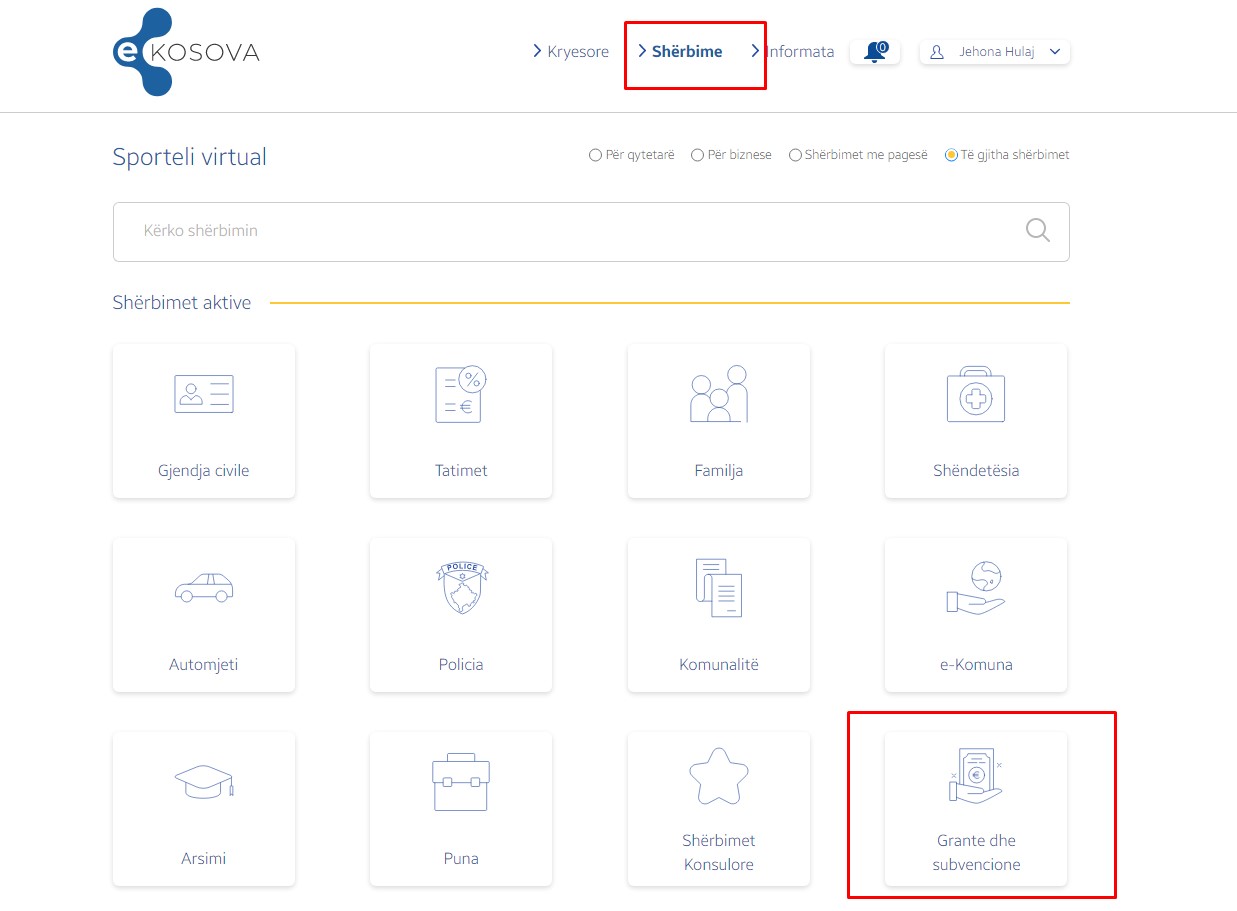Click the notification bell icon
The image size is (1237, 911).
click(x=875, y=52)
